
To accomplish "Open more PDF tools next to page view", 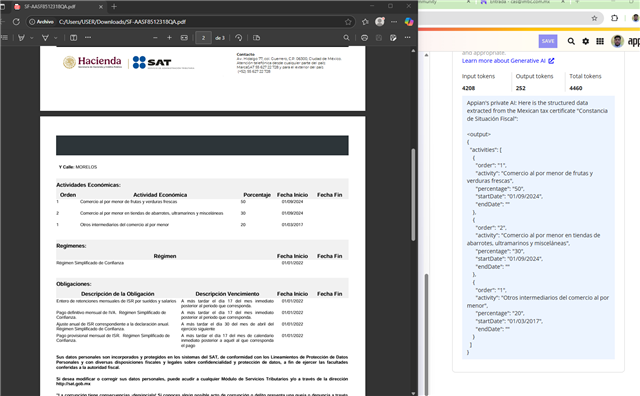I will pyautogui.click(x=88, y=38).
